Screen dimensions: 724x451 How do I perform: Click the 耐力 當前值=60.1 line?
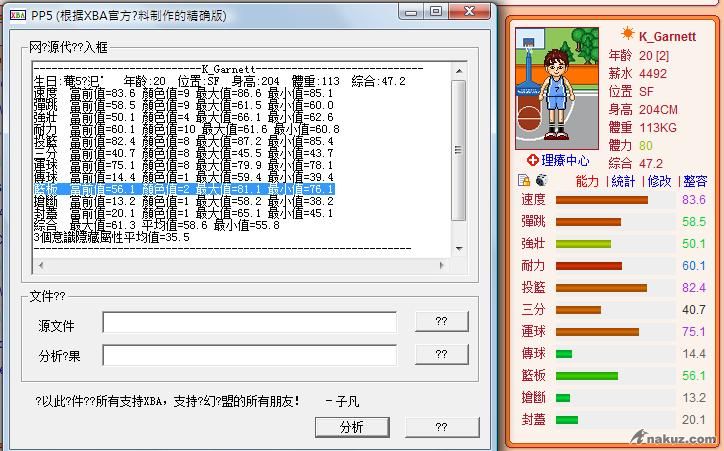187,129
